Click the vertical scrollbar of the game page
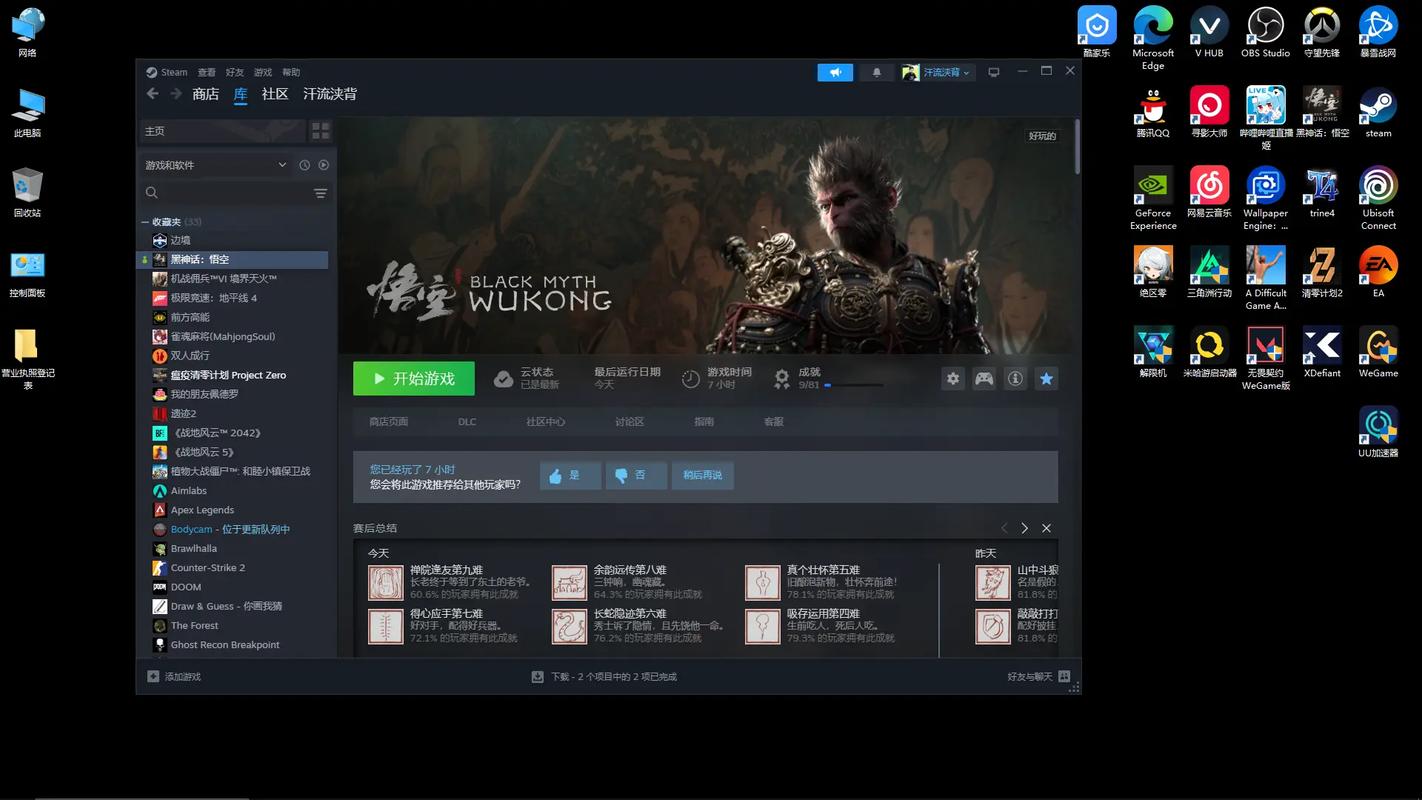1422x800 pixels. point(1076,146)
